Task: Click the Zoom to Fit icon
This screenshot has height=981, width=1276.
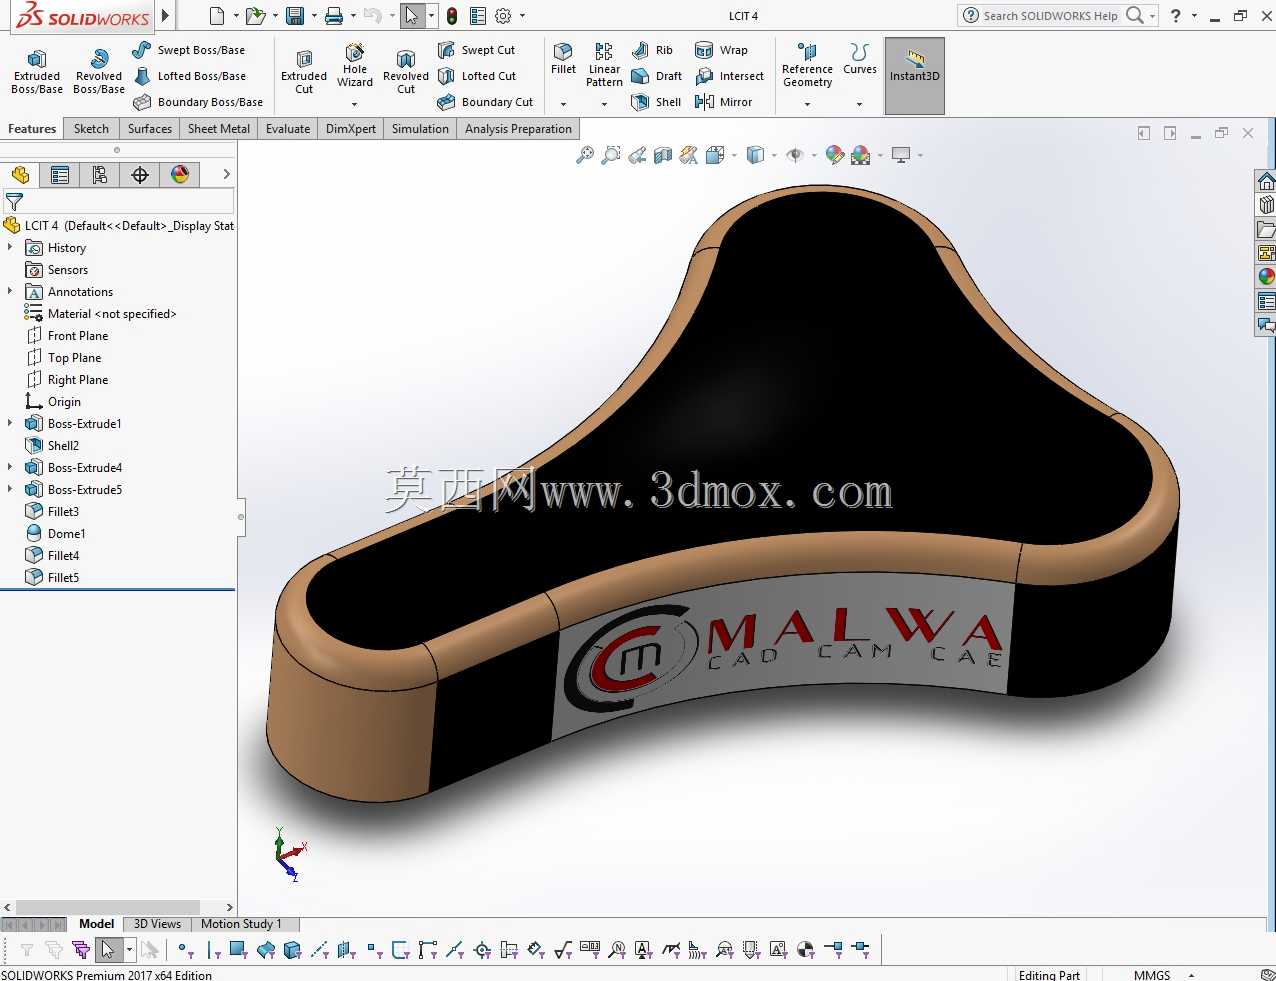Action: click(x=585, y=155)
